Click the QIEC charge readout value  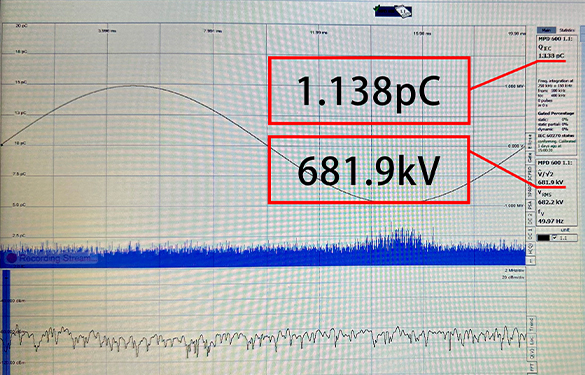(x=551, y=56)
